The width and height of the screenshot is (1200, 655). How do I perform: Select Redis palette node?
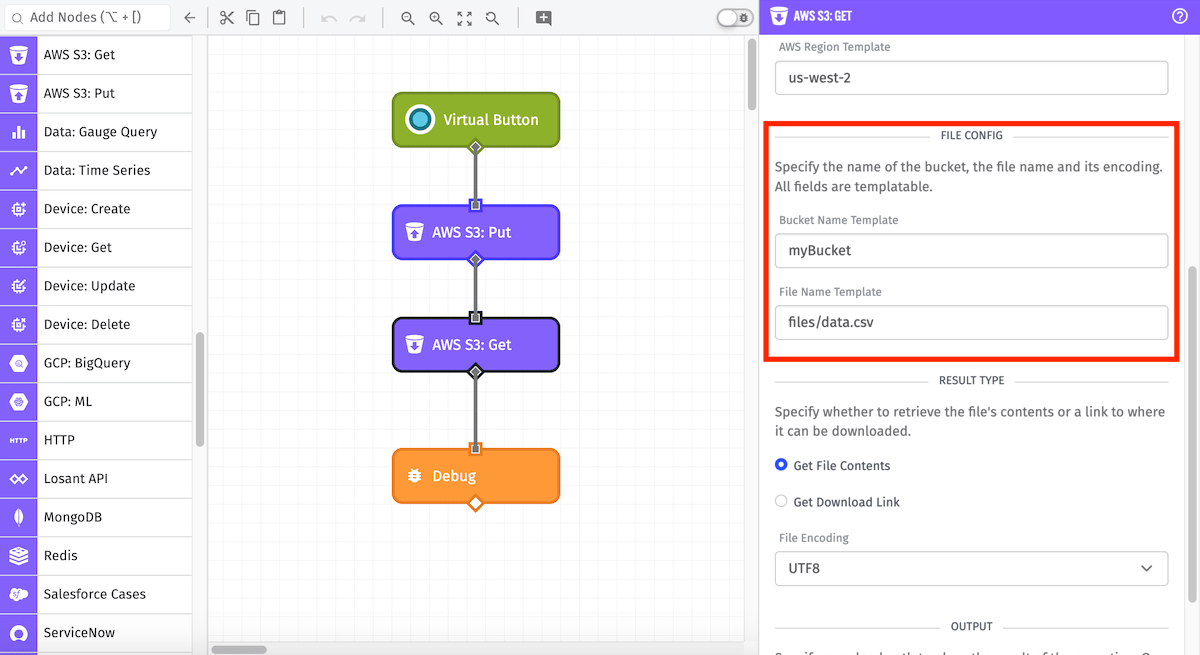[96, 555]
